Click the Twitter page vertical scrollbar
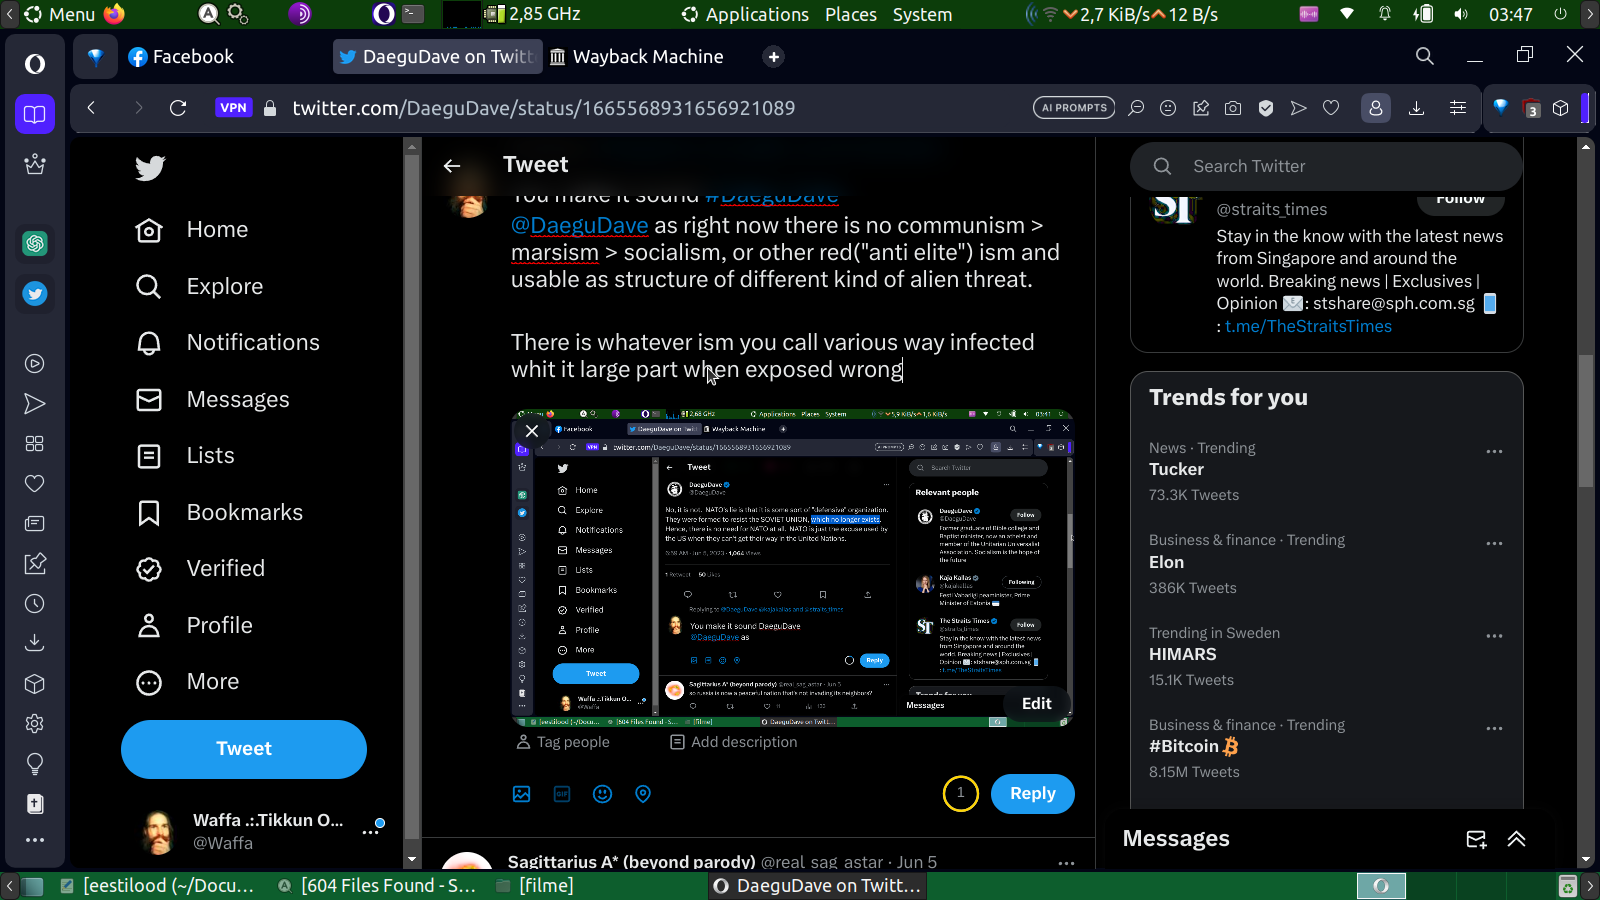 coord(1586,421)
